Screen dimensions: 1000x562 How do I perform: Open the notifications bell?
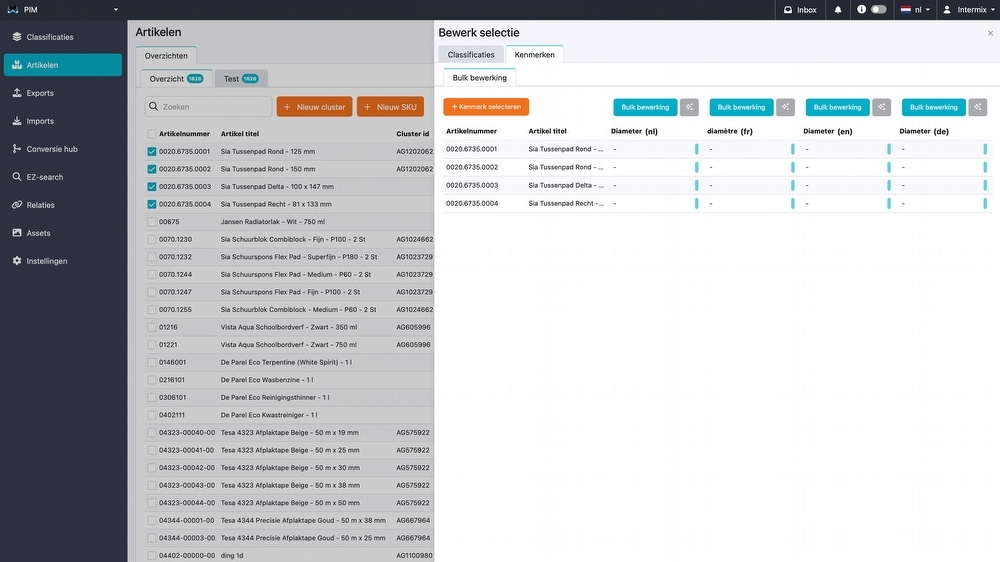(838, 10)
